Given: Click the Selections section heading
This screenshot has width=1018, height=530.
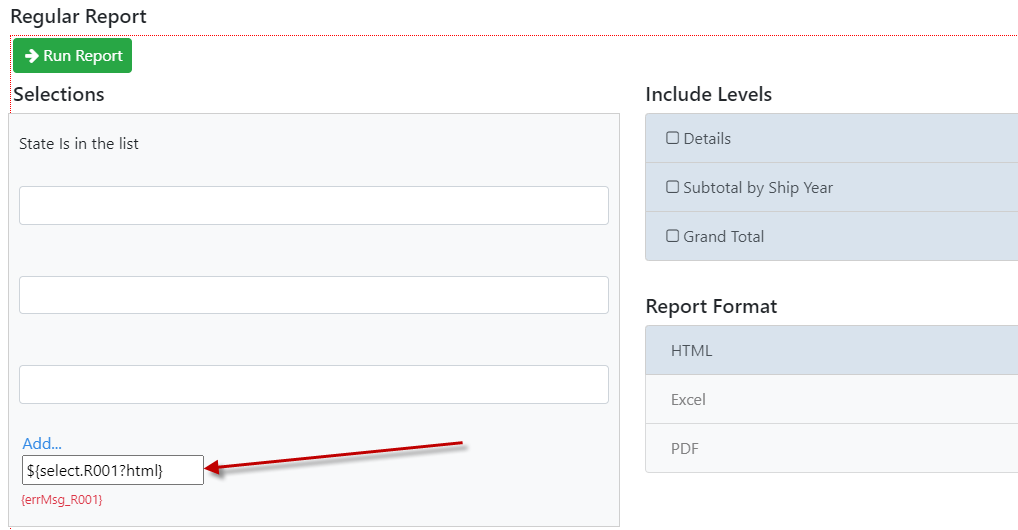Looking at the screenshot, I should tap(59, 94).
